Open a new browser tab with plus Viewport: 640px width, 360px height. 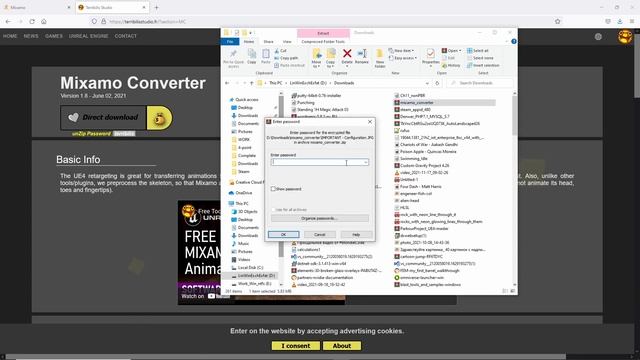click(x=156, y=7)
